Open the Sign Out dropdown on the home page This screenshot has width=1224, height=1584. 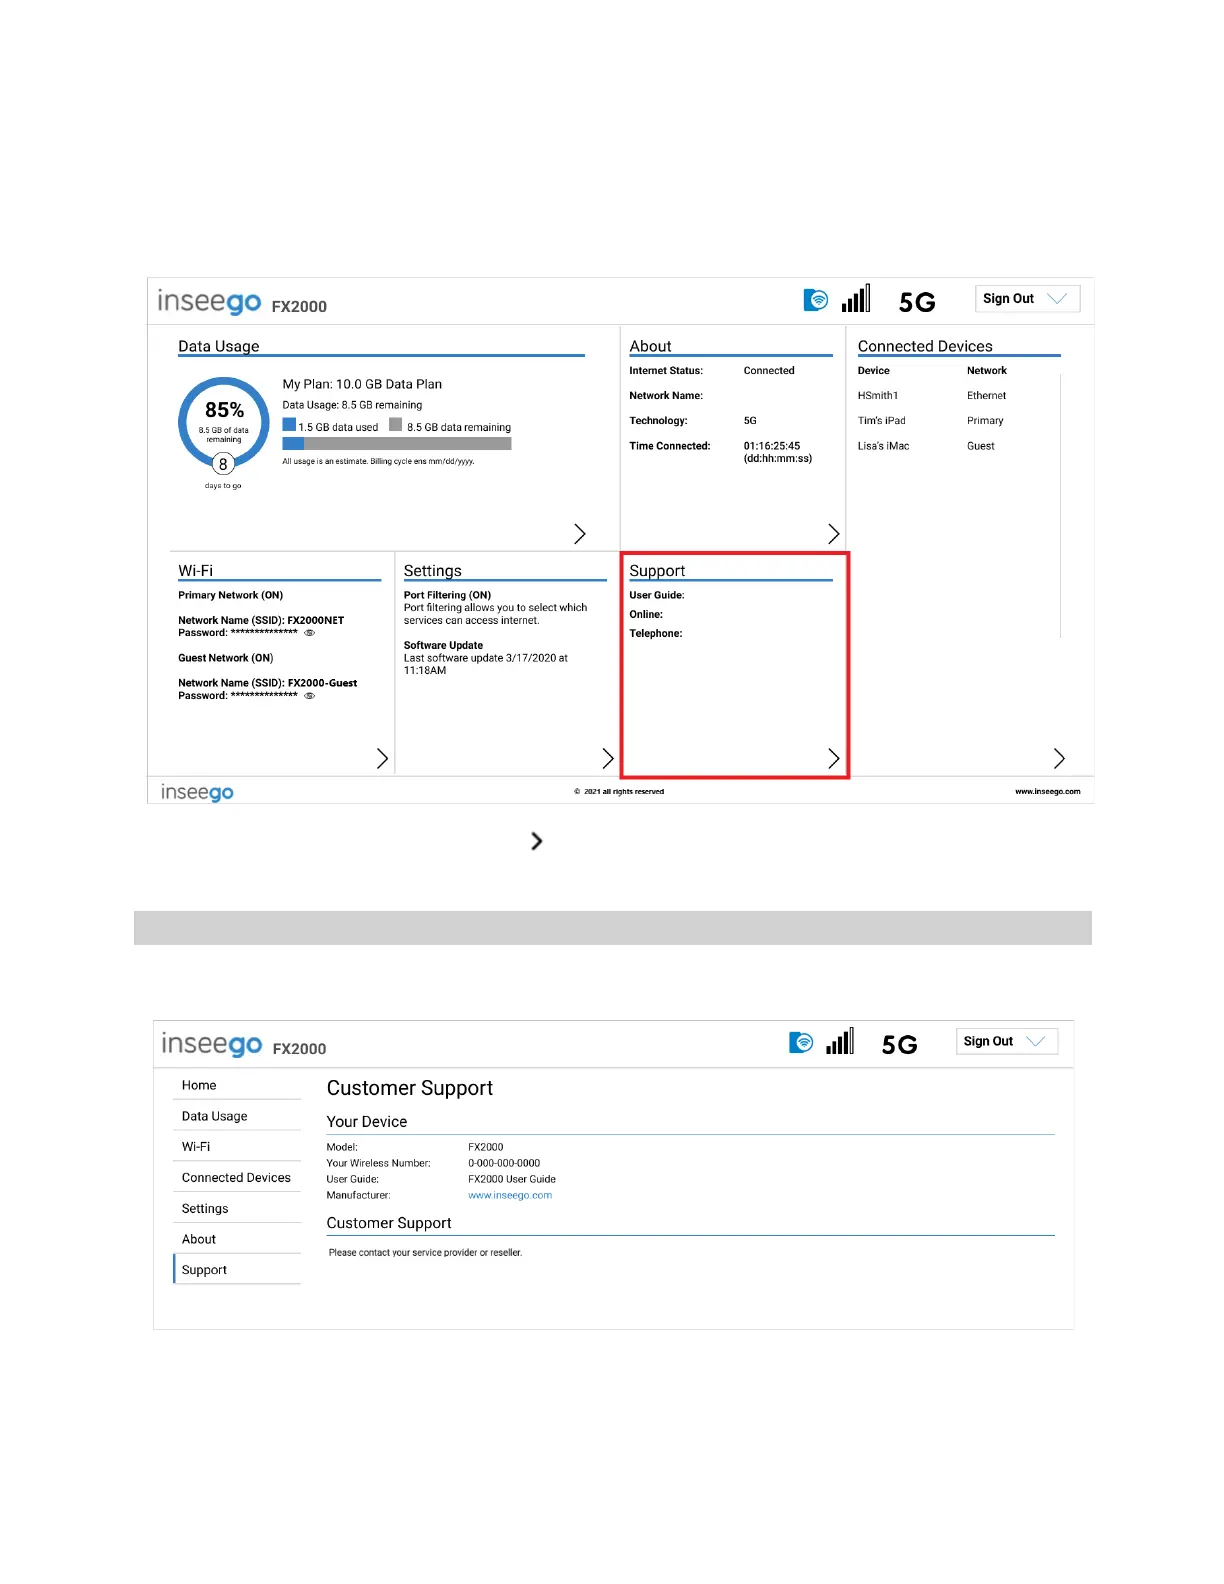click(1027, 299)
